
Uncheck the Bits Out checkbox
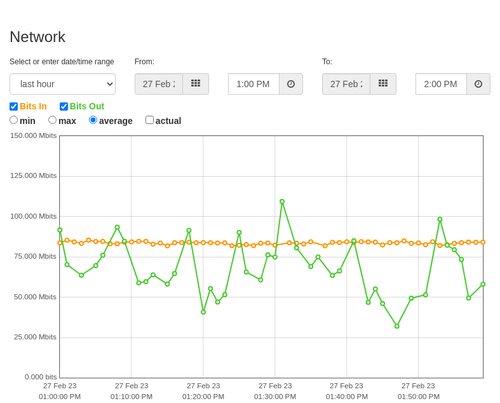click(x=64, y=106)
